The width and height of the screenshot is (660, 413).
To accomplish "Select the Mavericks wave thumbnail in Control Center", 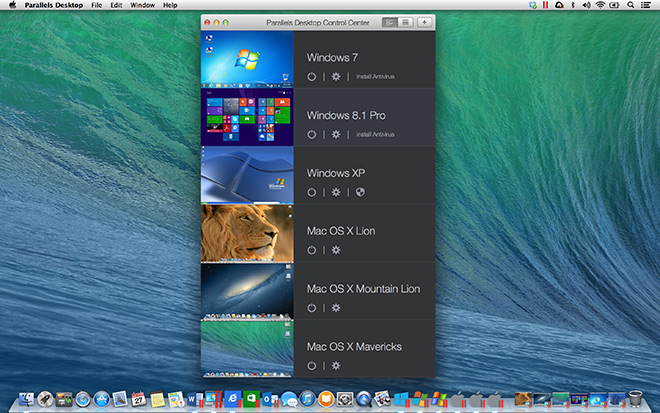I will [247, 349].
